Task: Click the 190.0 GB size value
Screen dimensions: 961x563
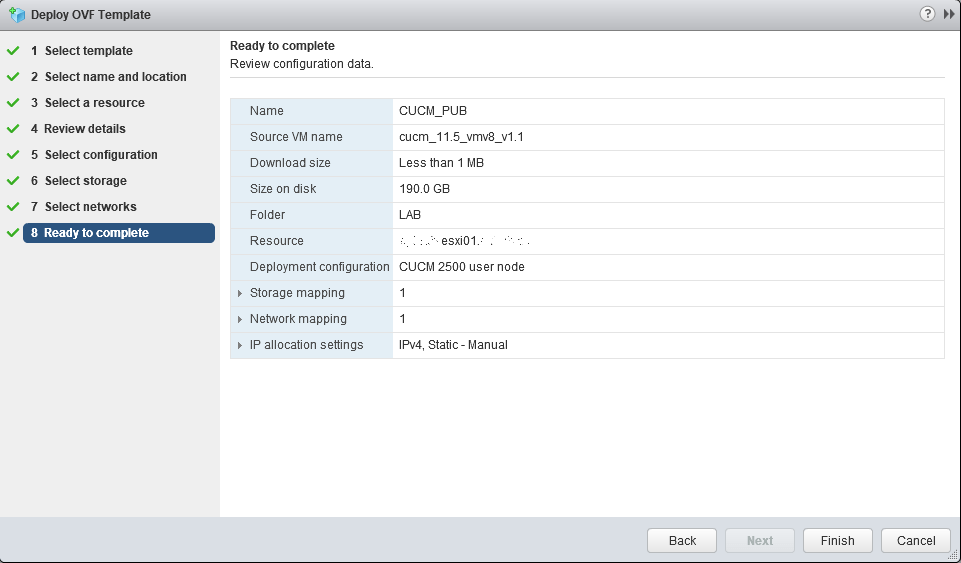Action: tap(424, 189)
